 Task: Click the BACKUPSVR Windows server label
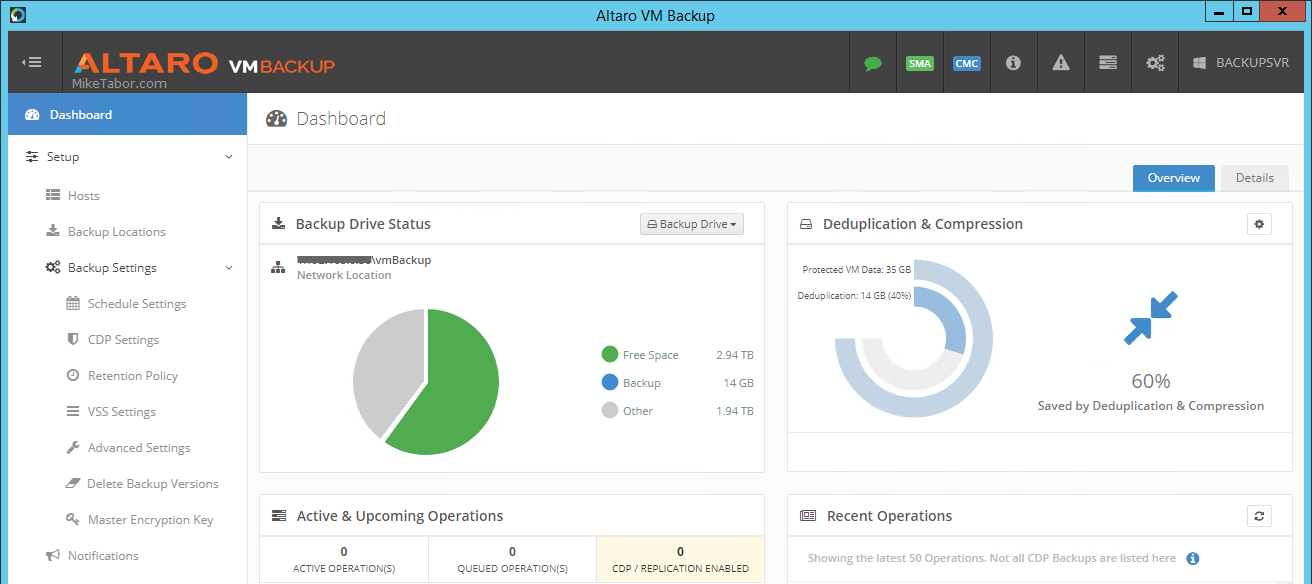click(x=1241, y=62)
